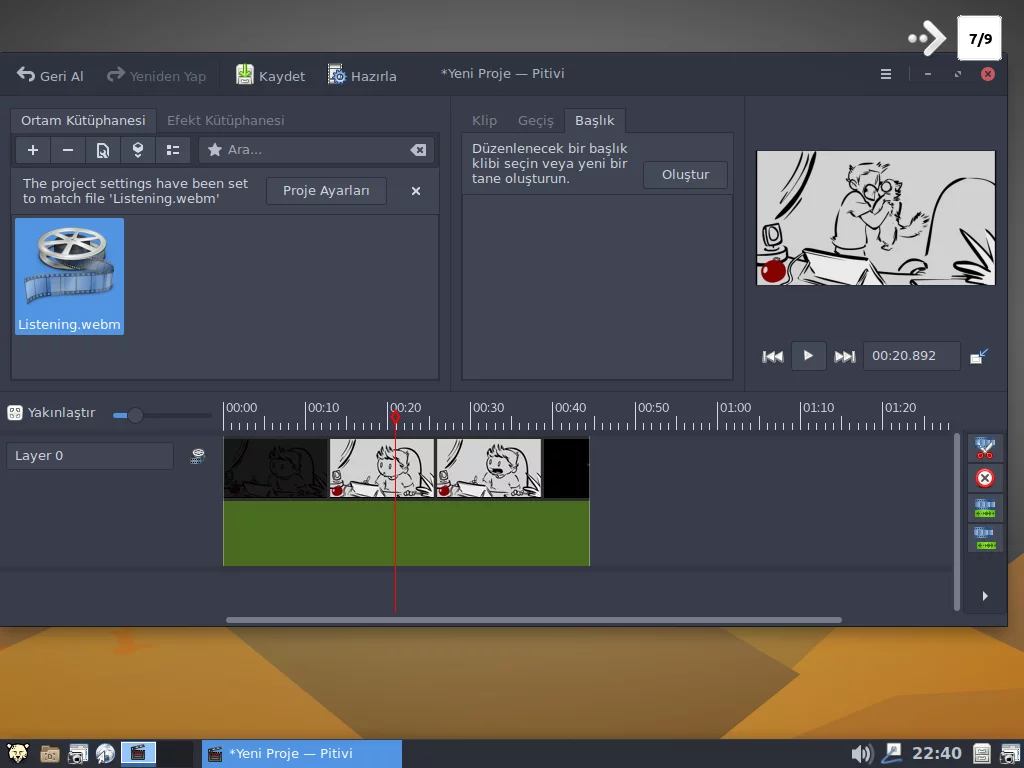Open the Geçiş tab in the middle panel
Viewport: 1024px width, 768px height.
tap(536, 120)
